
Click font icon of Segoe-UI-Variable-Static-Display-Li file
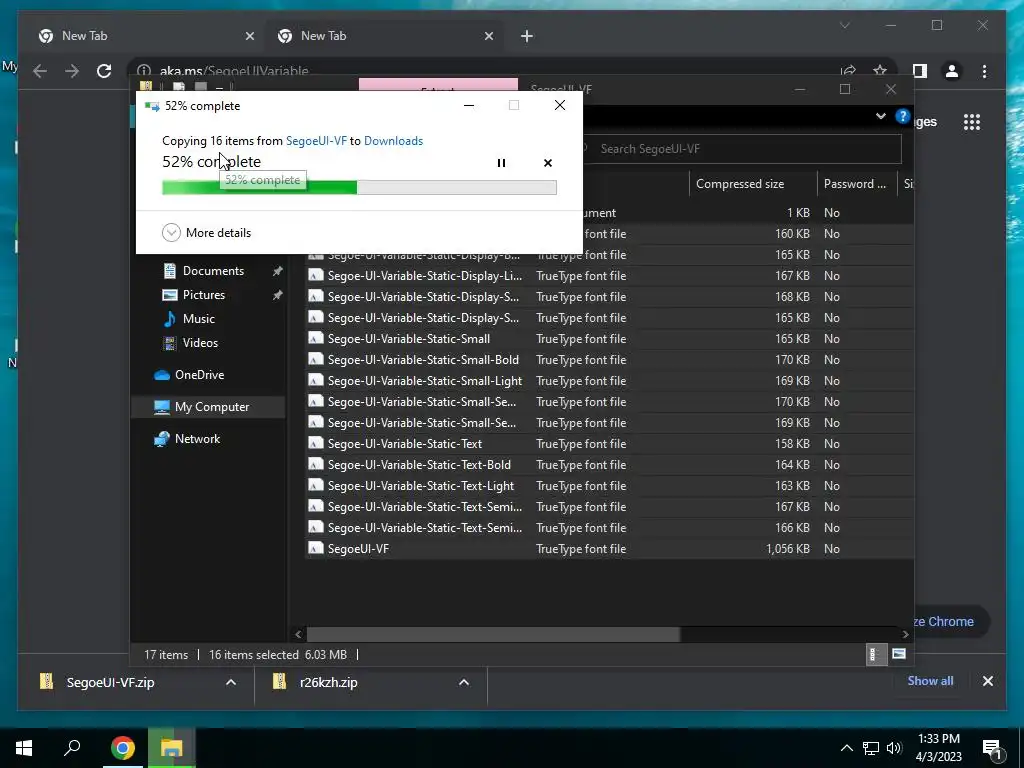315,276
